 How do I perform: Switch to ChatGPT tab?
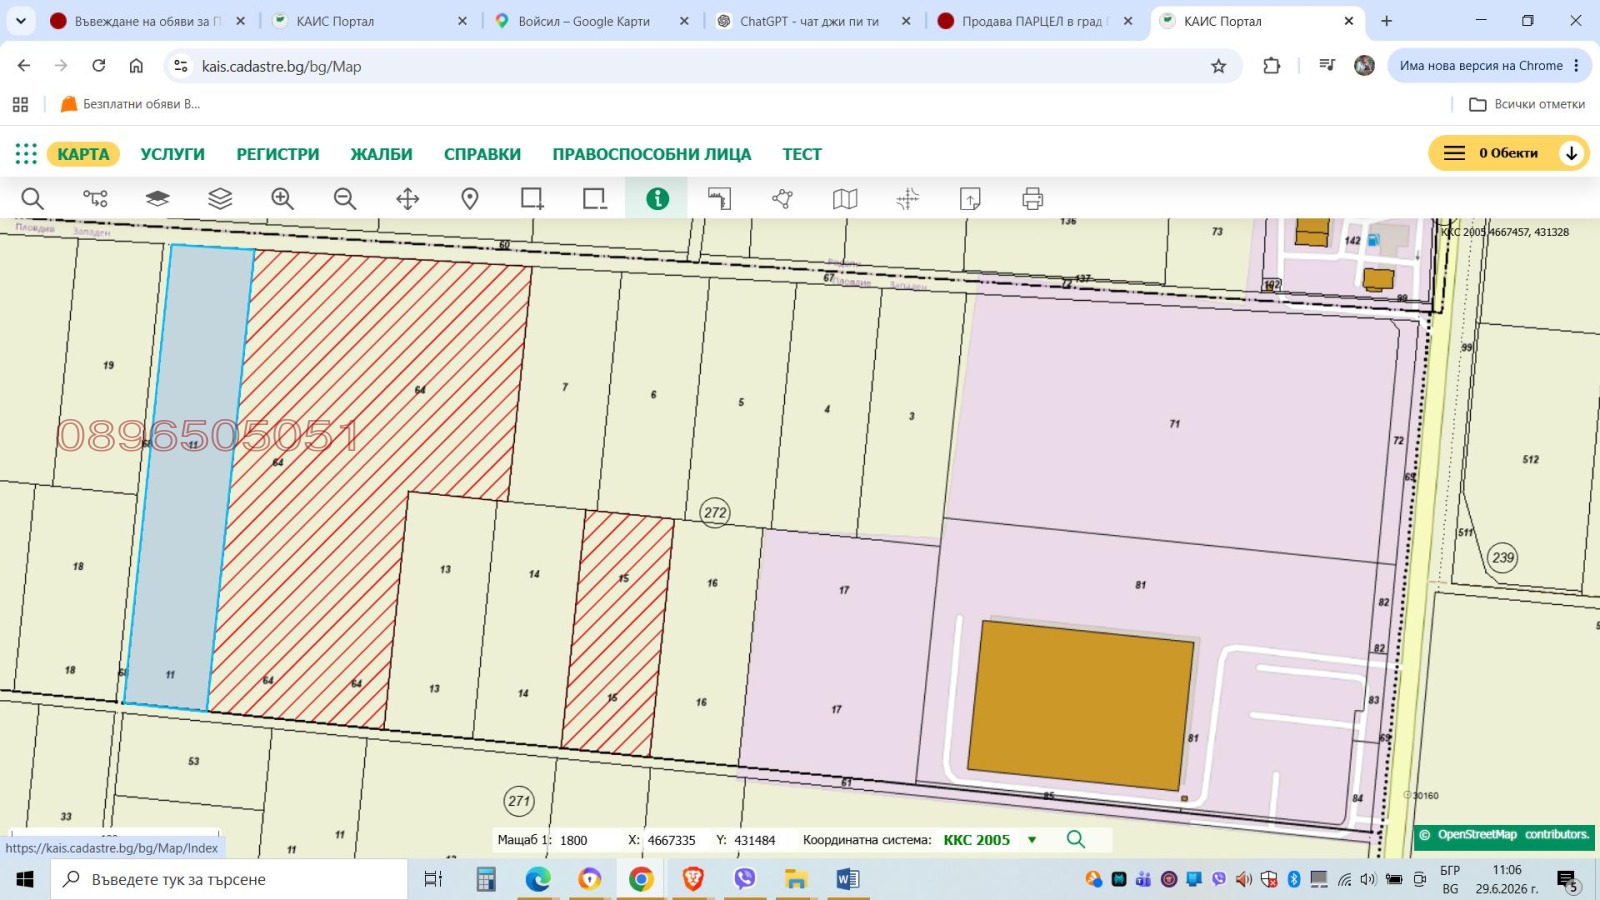pyautogui.click(x=814, y=21)
